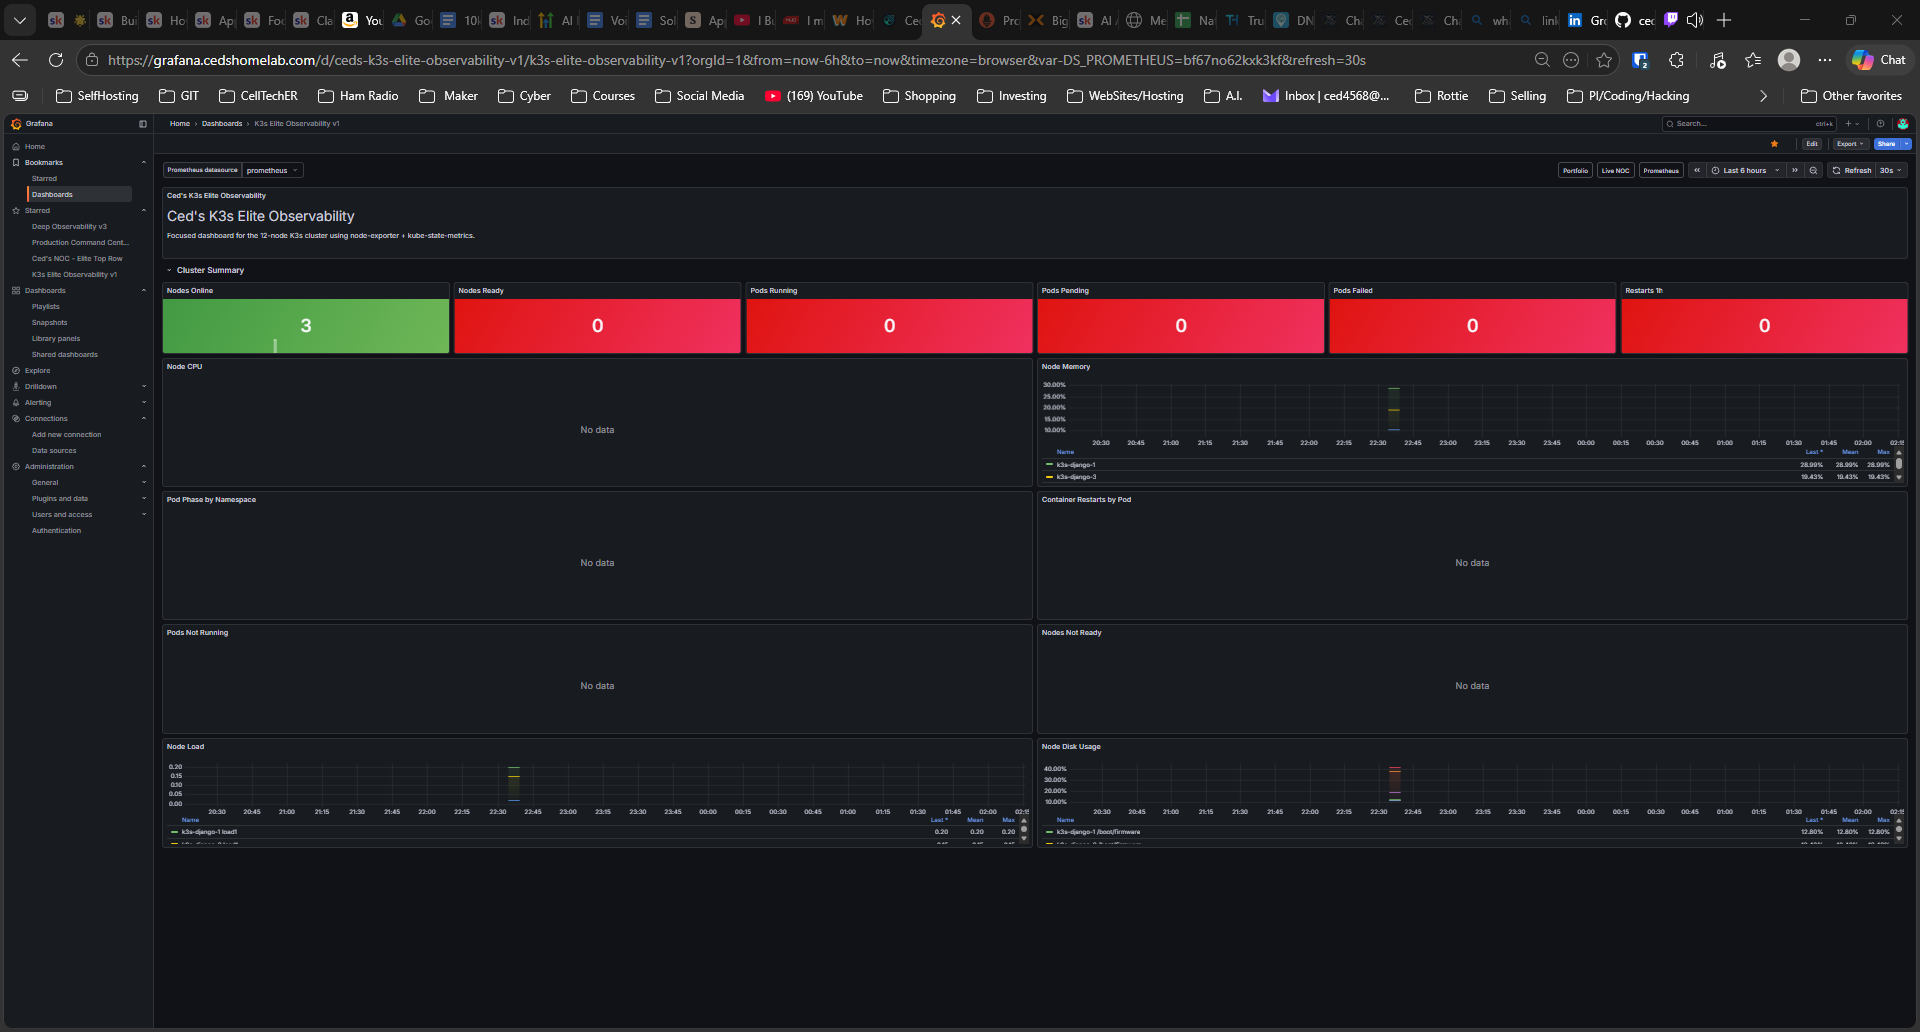Open the plus New menu dropdown
Image resolution: width=1920 pixels, height=1032 pixels.
click(1852, 124)
